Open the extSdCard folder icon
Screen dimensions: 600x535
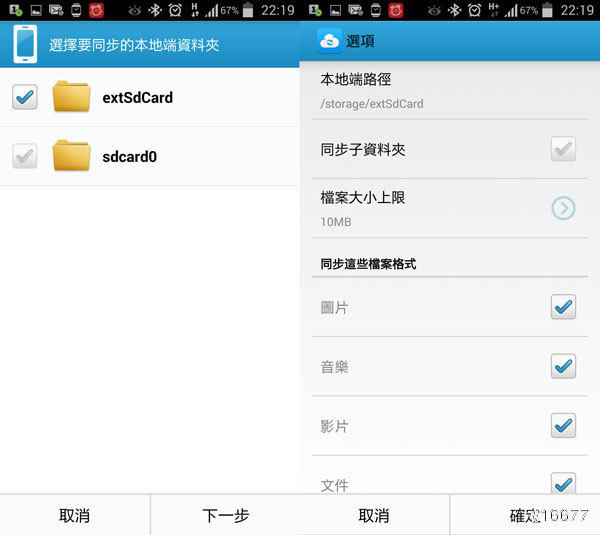click(x=72, y=96)
